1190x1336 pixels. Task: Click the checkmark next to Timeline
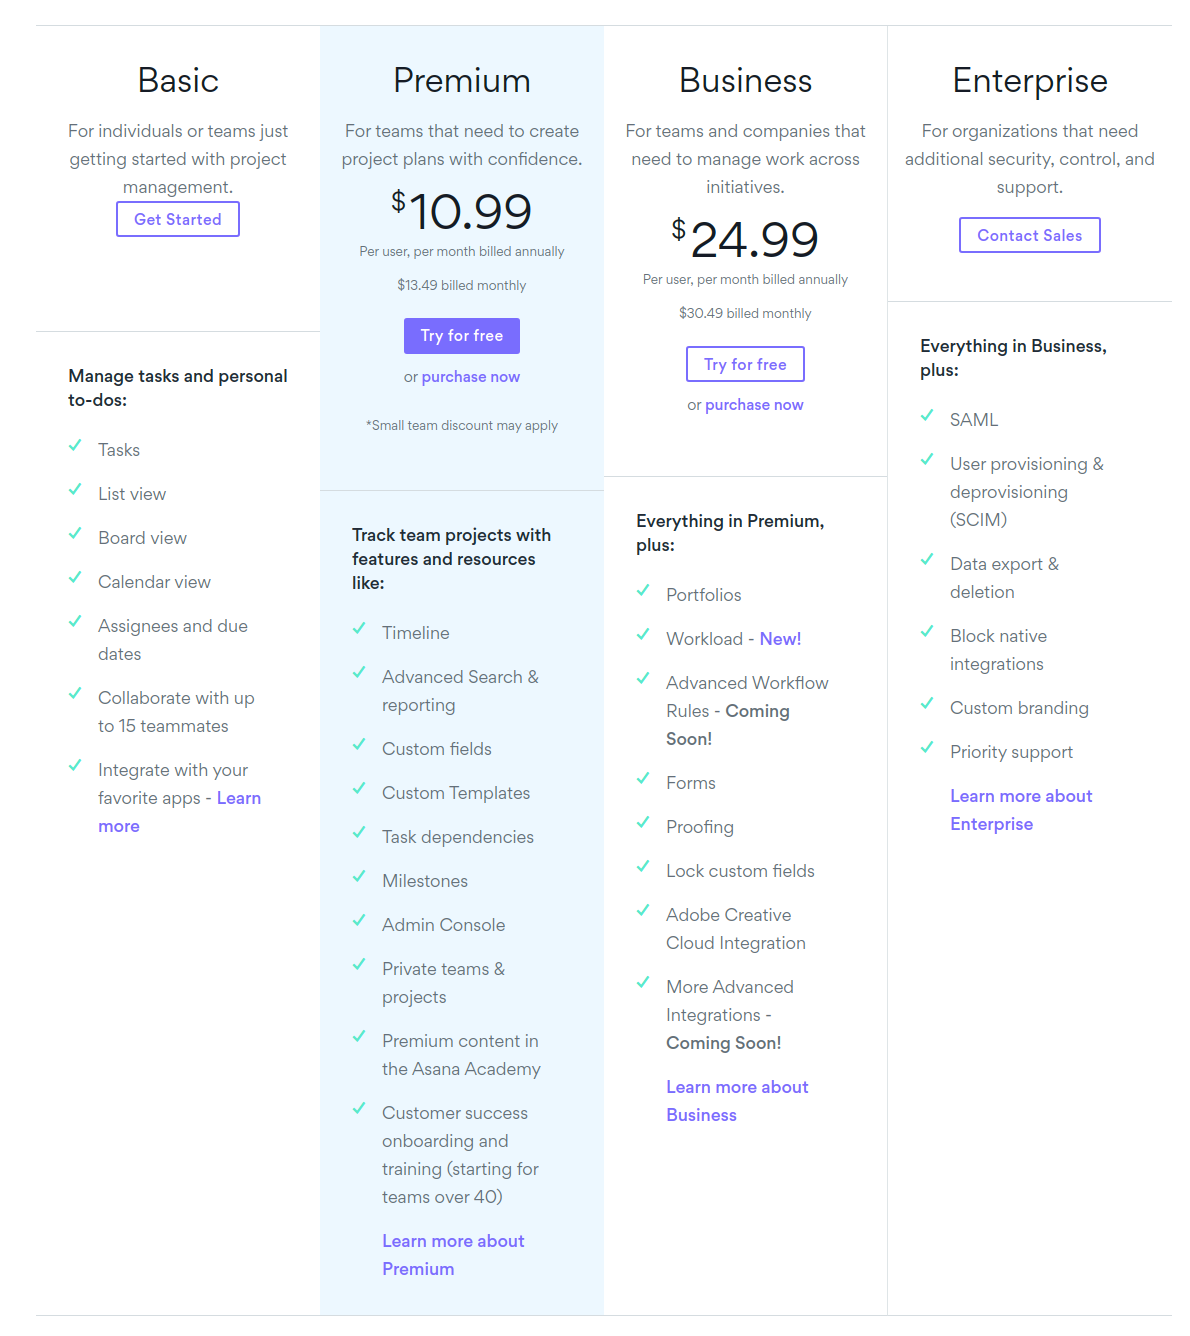pos(360,629)
